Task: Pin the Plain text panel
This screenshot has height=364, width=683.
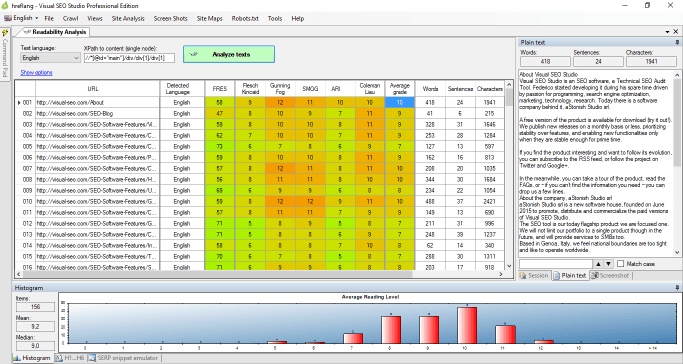Action: (676, 42)
